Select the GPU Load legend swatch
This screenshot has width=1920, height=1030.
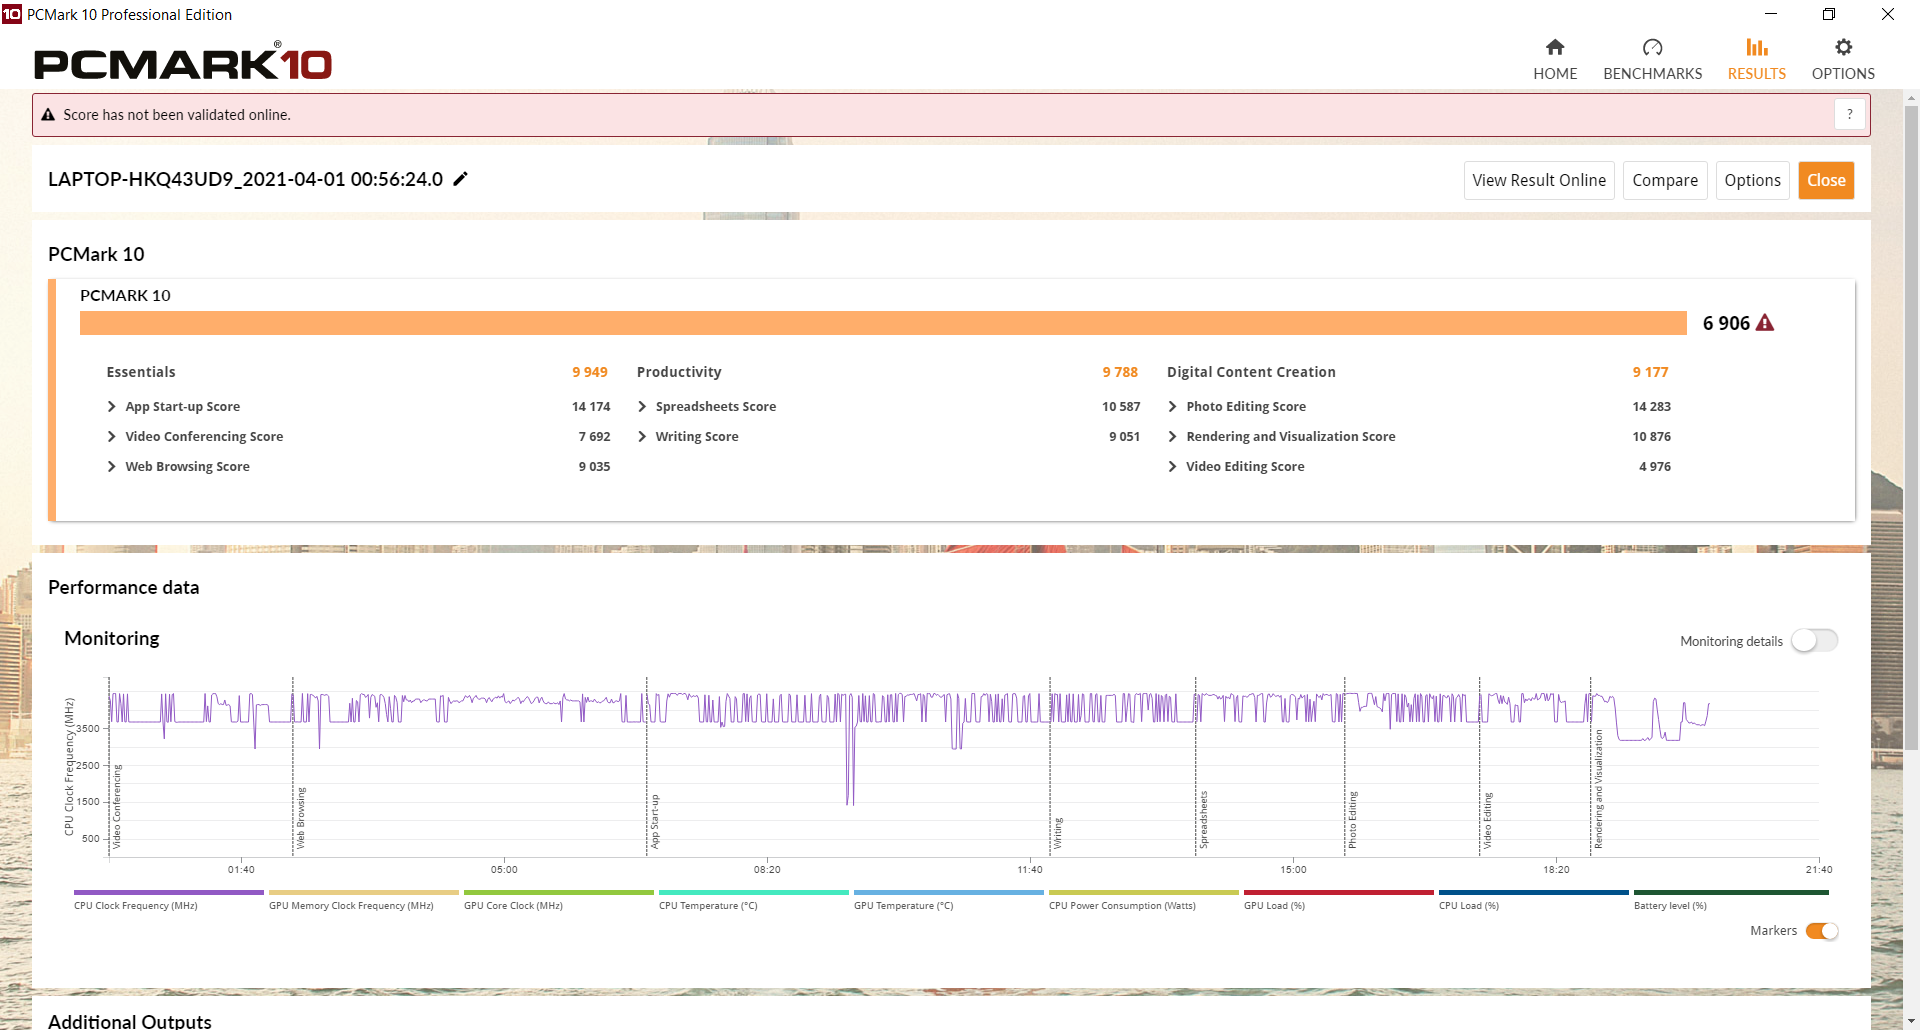point(1339,892)
